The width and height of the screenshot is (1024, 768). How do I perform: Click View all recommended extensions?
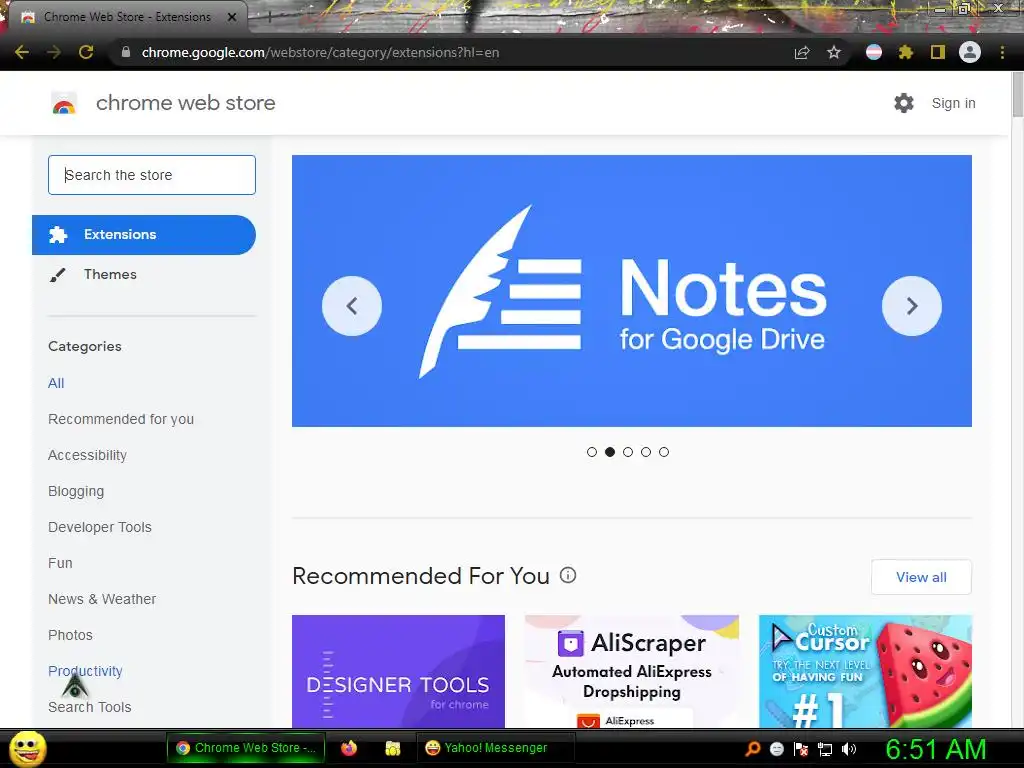pos(921,577)
